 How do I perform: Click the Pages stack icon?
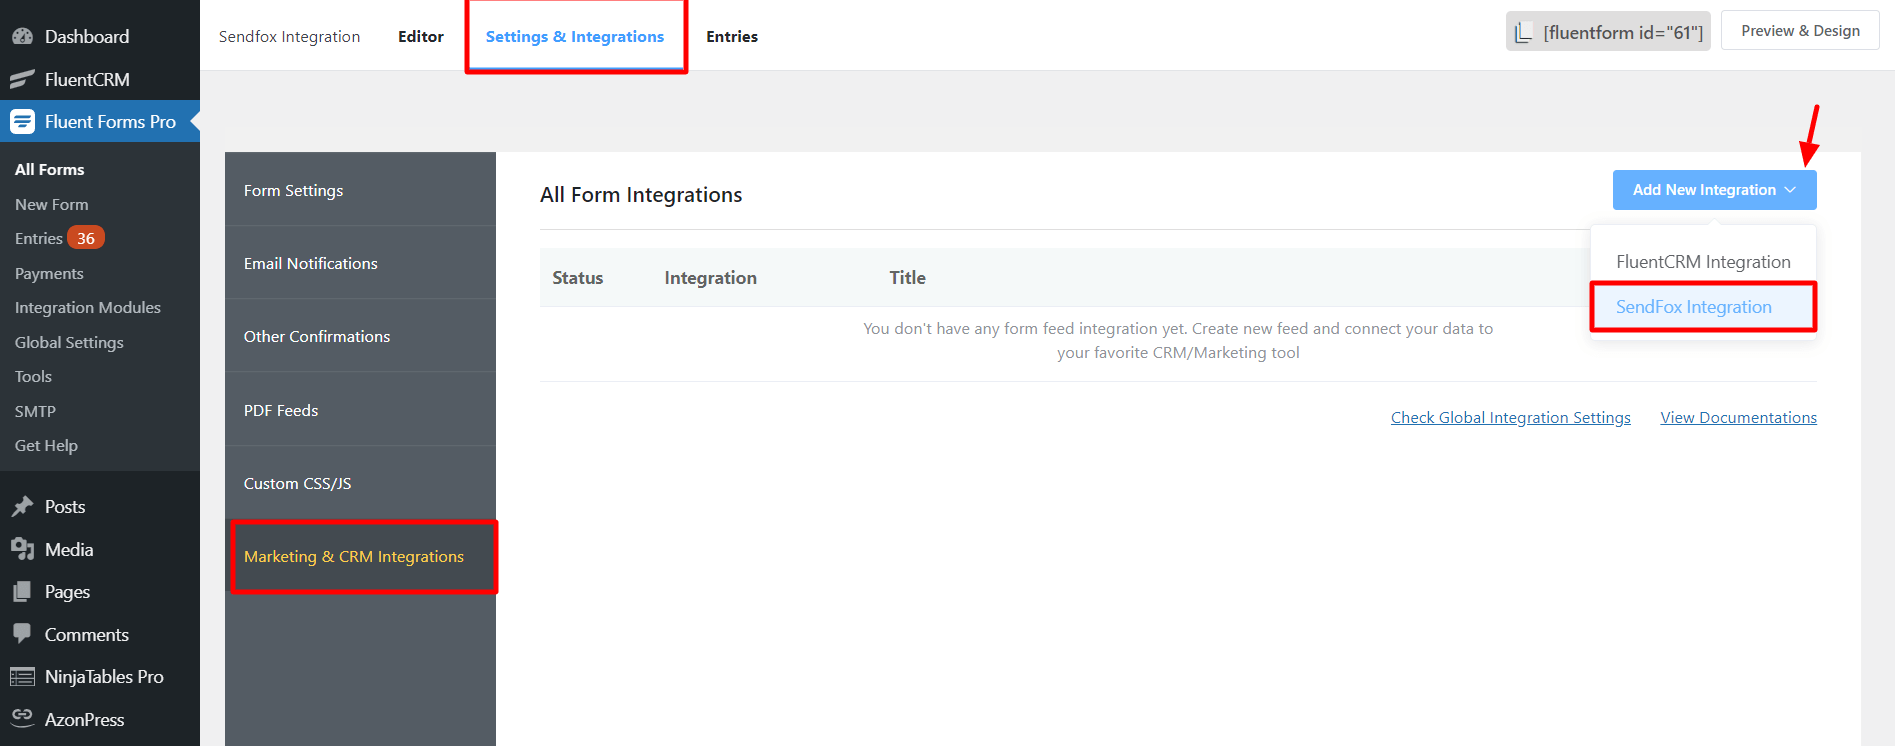point(22,592)
